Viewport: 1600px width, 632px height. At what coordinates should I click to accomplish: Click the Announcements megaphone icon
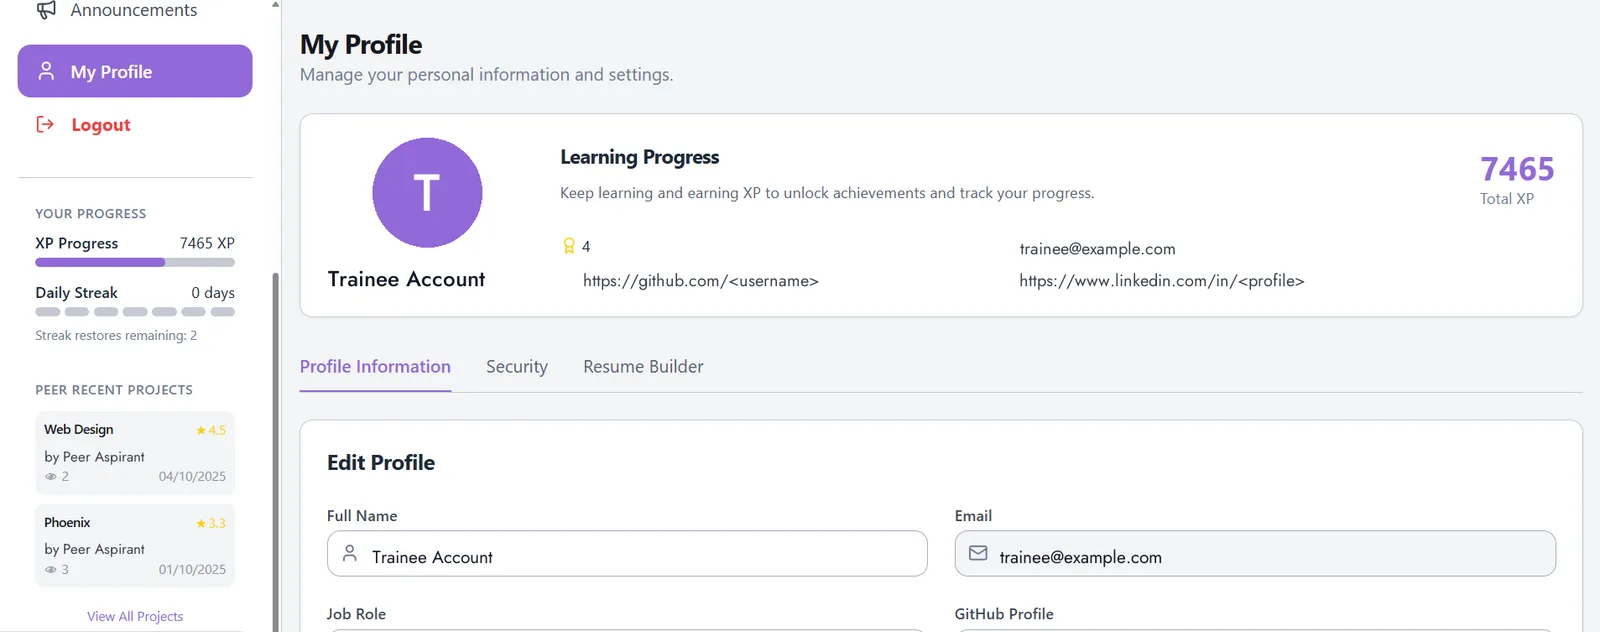click(46, 10)
